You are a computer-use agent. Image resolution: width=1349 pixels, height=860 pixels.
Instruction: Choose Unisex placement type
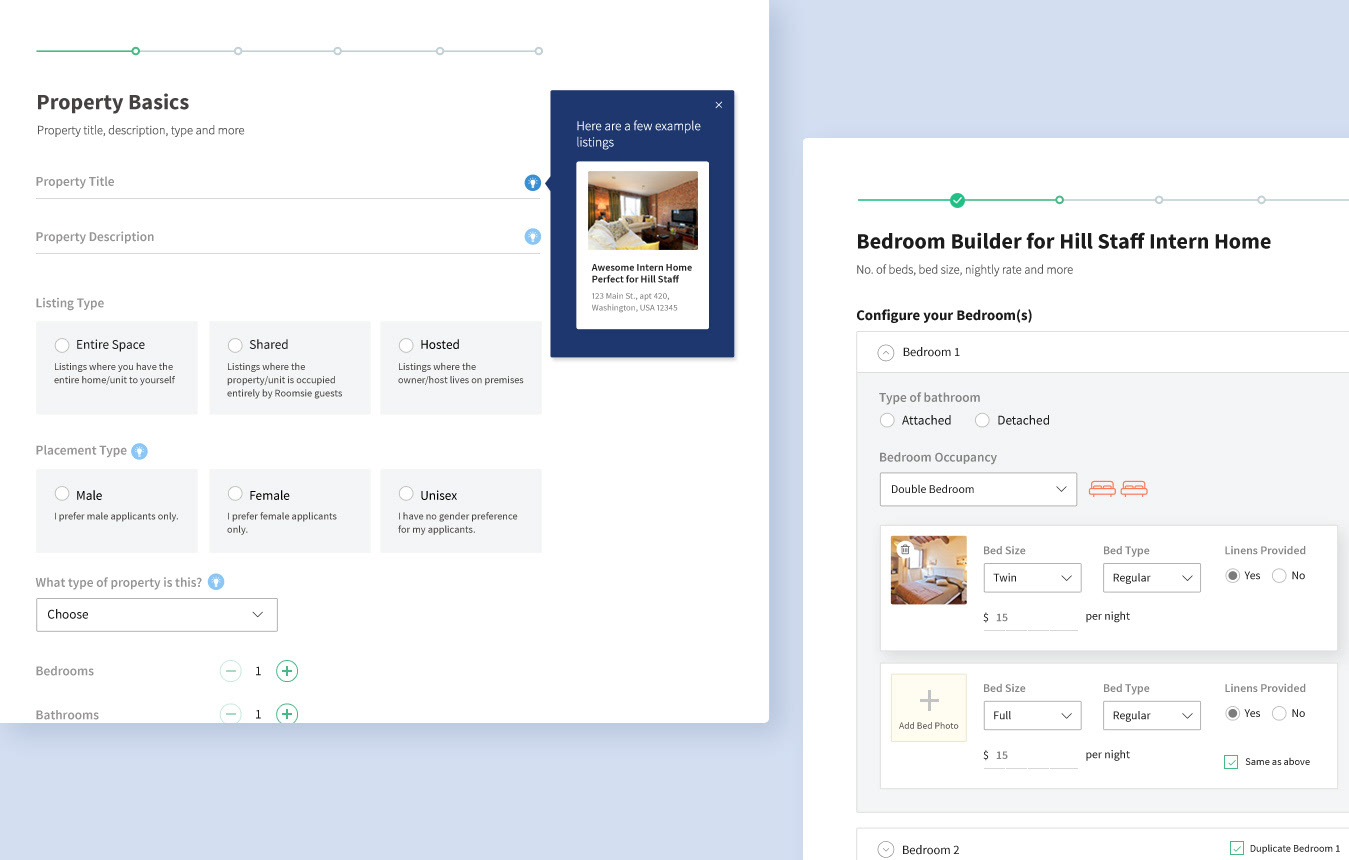pos(406,494)
